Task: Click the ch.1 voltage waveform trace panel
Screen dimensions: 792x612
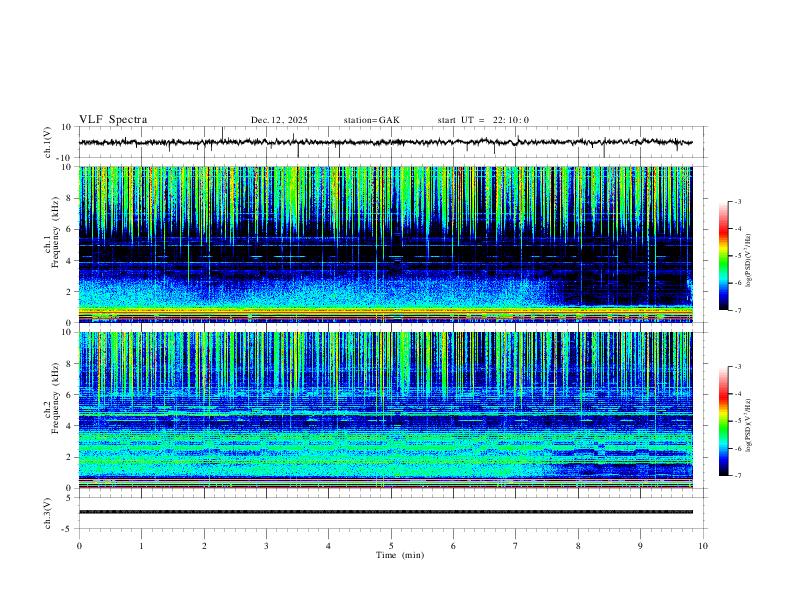Action: point(393,142)
